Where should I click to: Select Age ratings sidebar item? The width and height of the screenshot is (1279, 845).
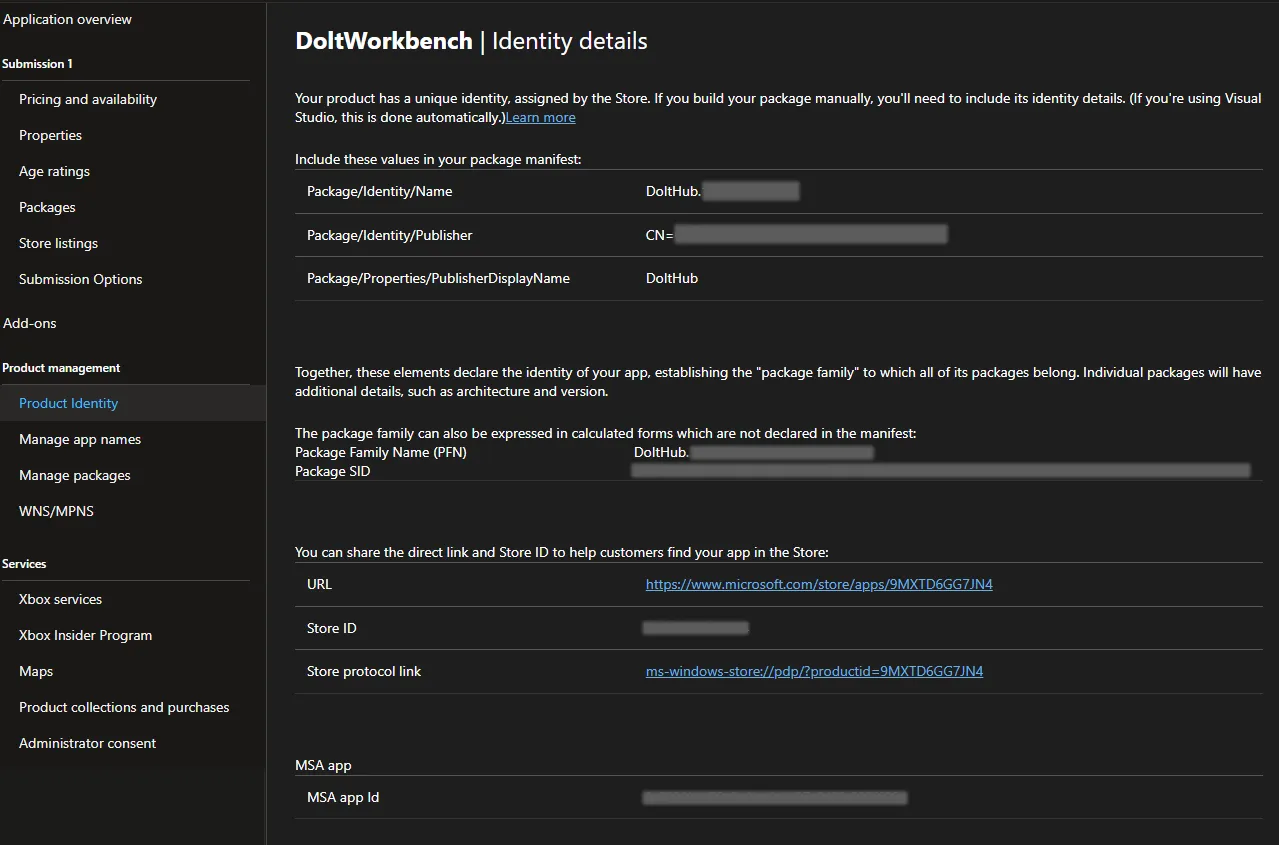click(54, 171)
